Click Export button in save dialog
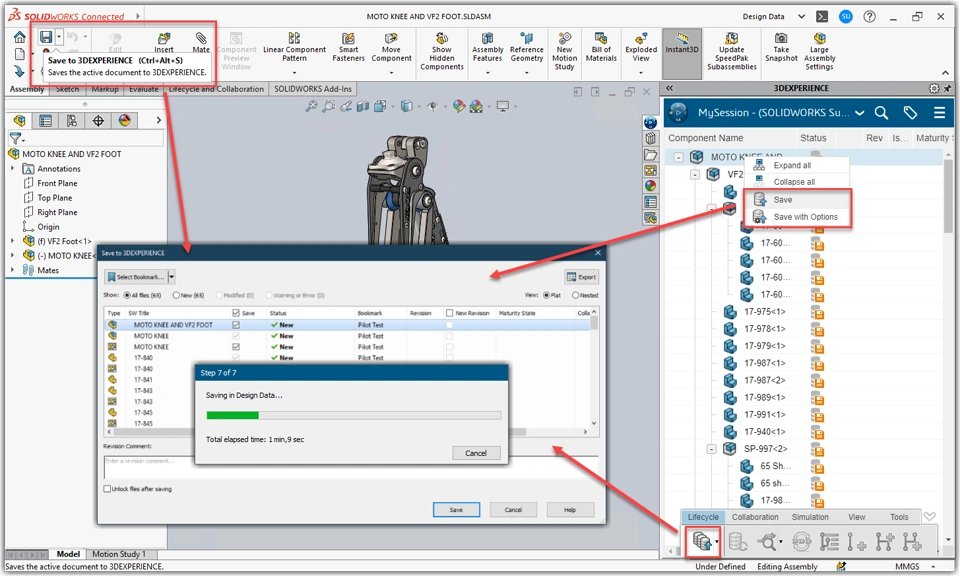This screenshot has width=960, height=576. (581, 277)
